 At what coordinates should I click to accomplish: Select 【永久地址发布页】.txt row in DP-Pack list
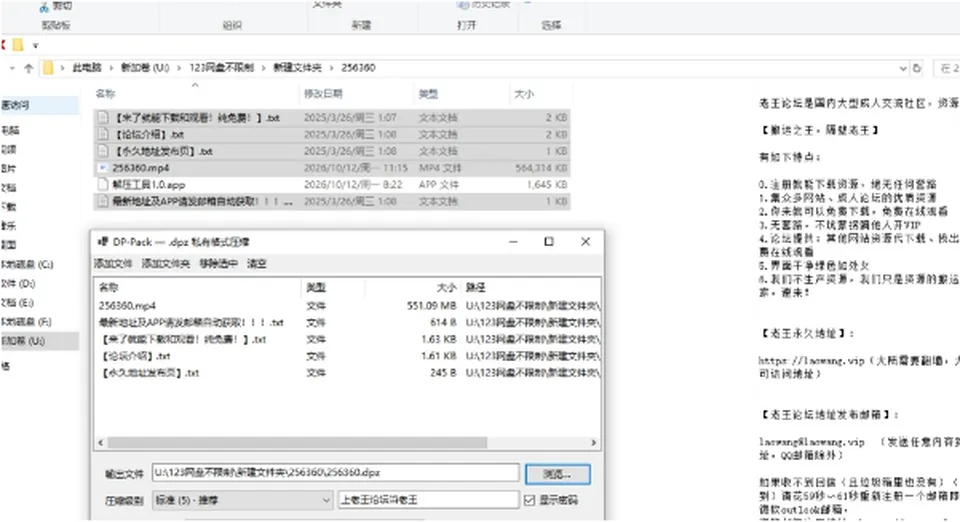(348, 372)
